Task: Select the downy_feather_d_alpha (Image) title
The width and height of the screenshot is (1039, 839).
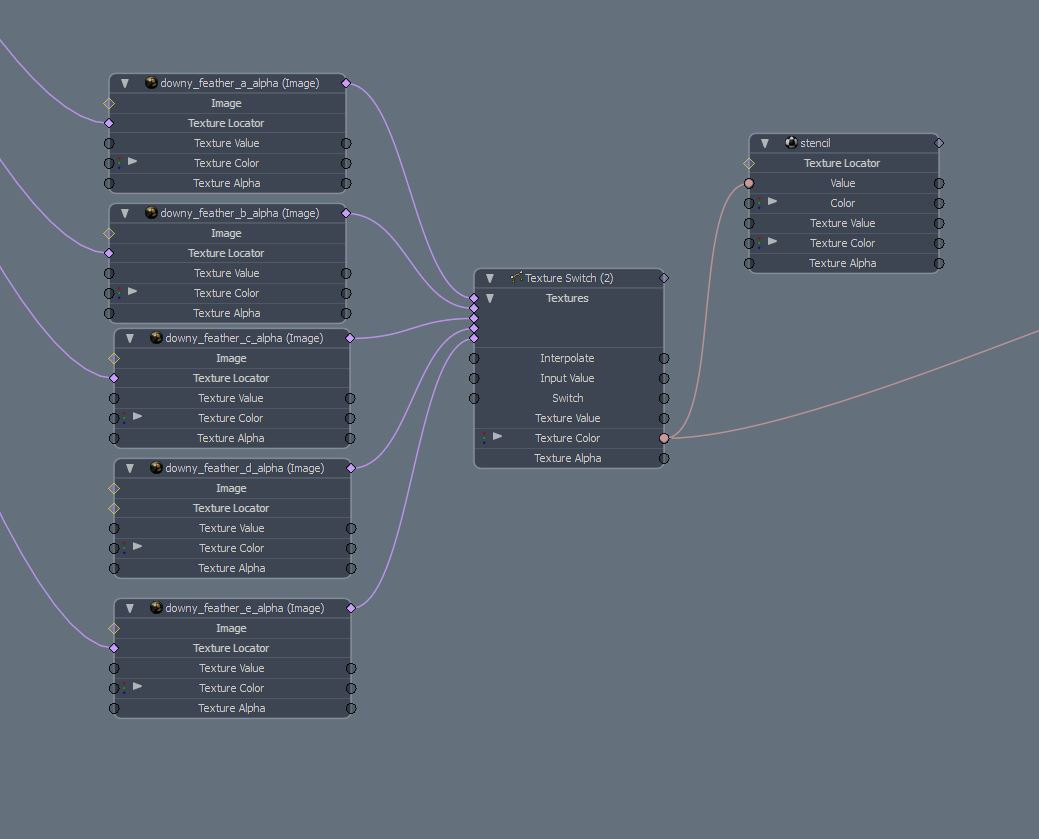Action: (245, 468)
